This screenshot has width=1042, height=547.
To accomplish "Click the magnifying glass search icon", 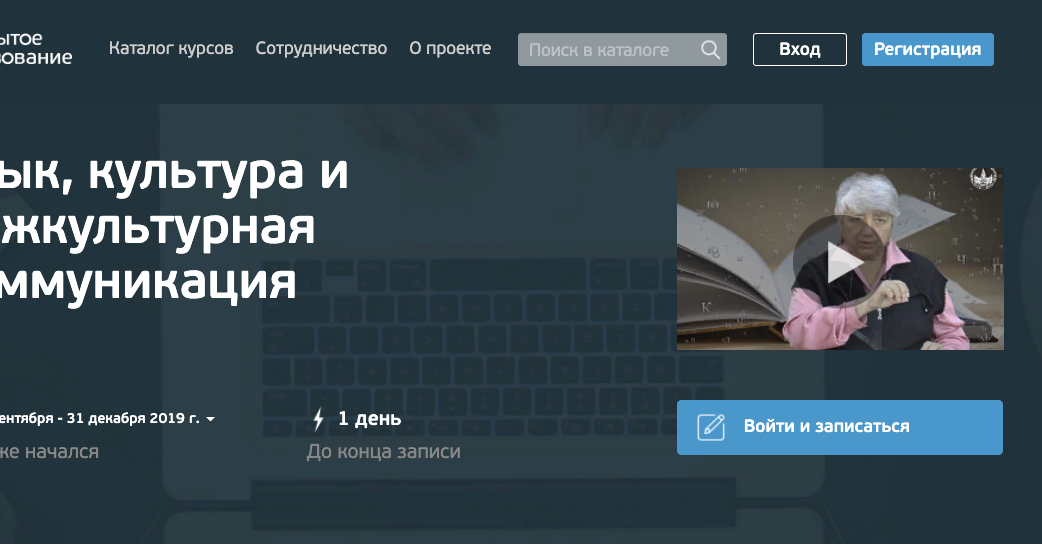I will click(x=710, y=50).
